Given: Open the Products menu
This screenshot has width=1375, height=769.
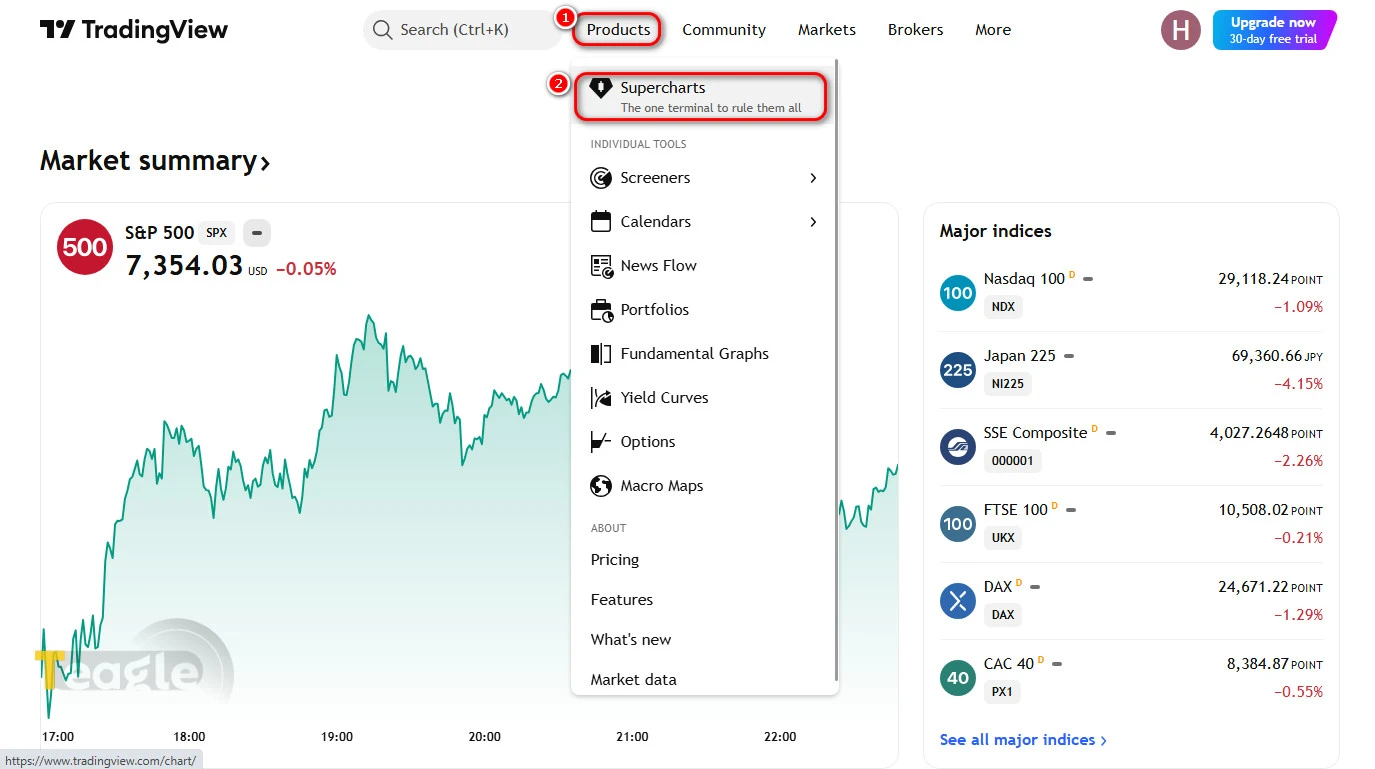Looking at the screenshot, I should point(618,30).
